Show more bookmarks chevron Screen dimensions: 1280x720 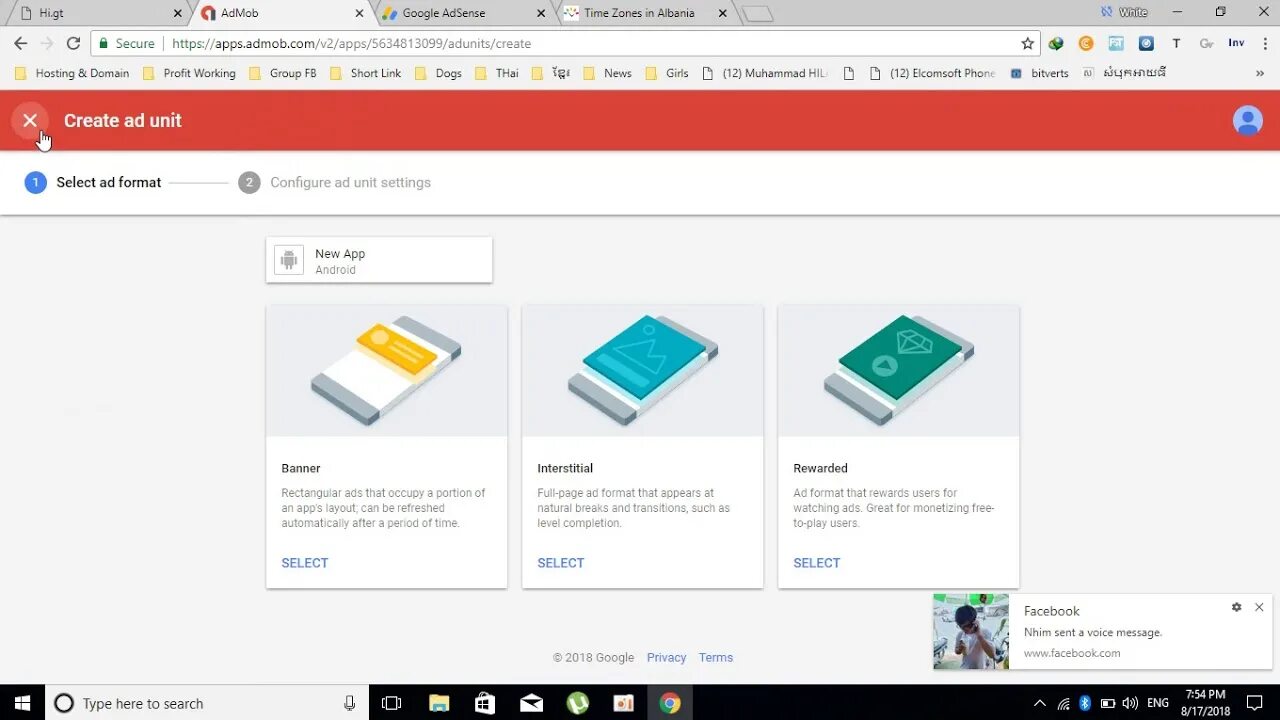click(1259, 73)
